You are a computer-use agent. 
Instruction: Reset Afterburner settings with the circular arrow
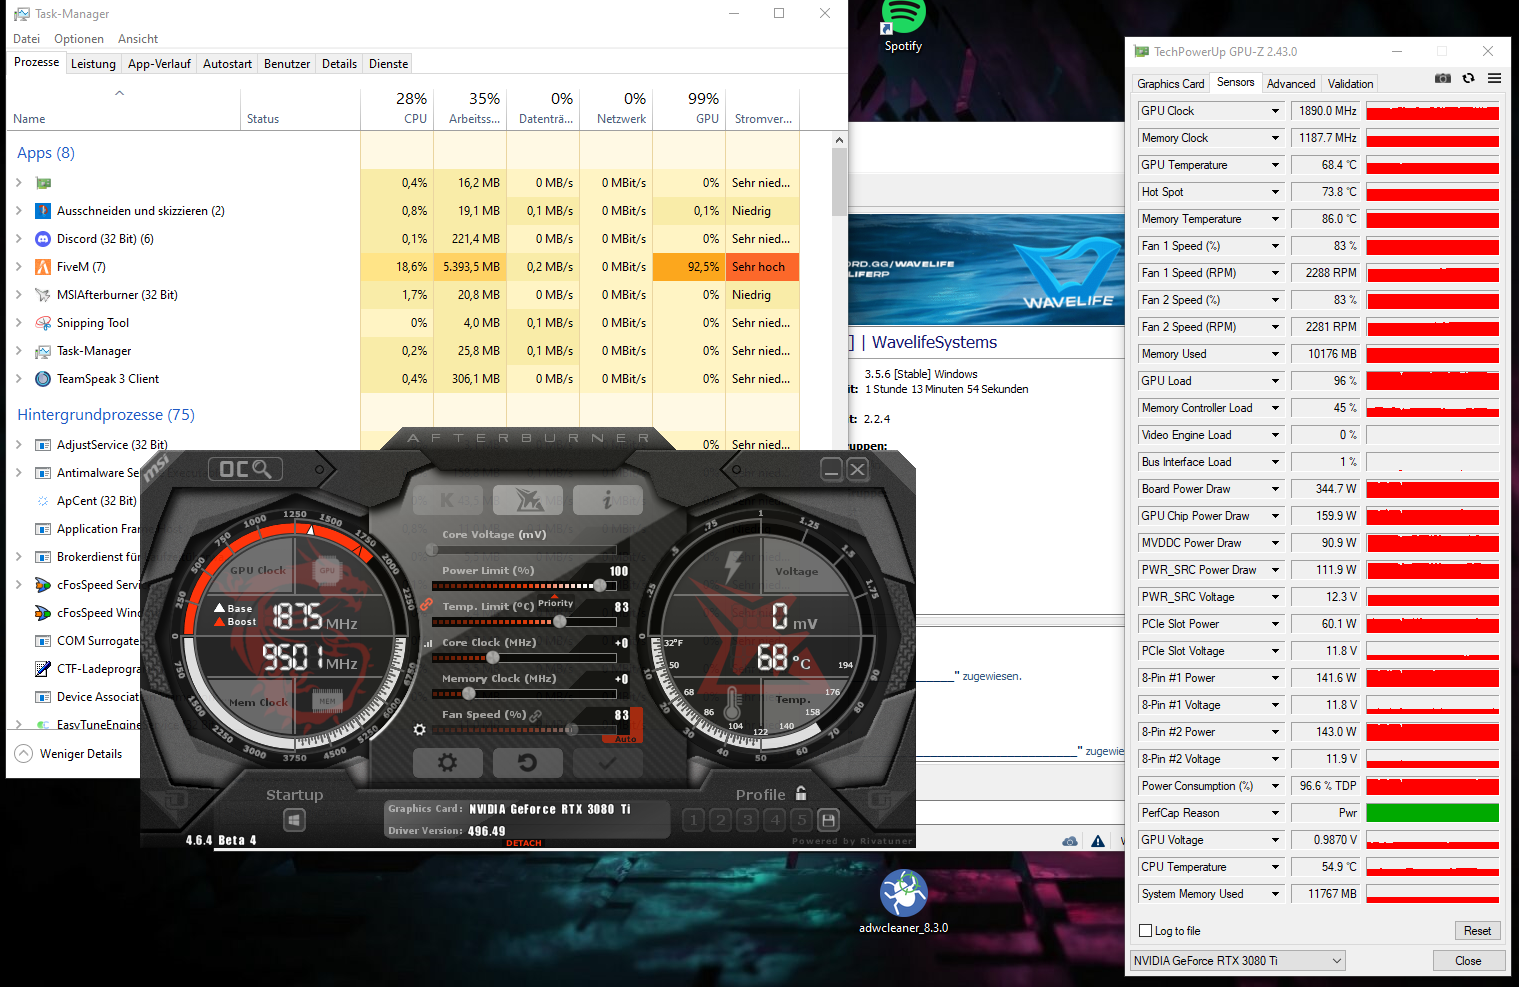click(528, 763)
